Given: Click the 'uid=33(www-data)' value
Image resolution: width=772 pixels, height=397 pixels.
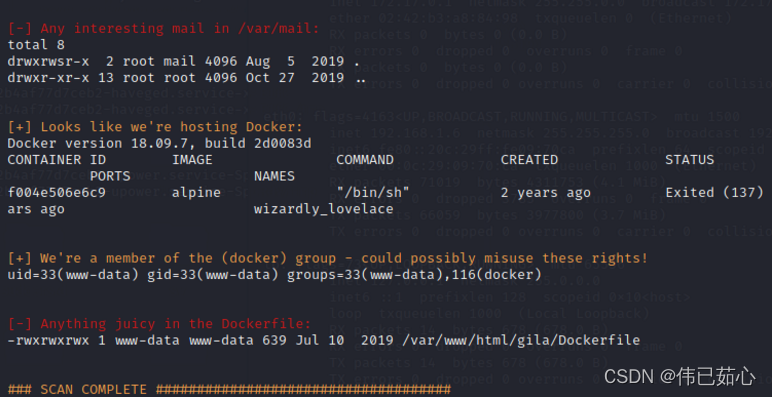Looking at the screenshot, I should click(73, 275).
